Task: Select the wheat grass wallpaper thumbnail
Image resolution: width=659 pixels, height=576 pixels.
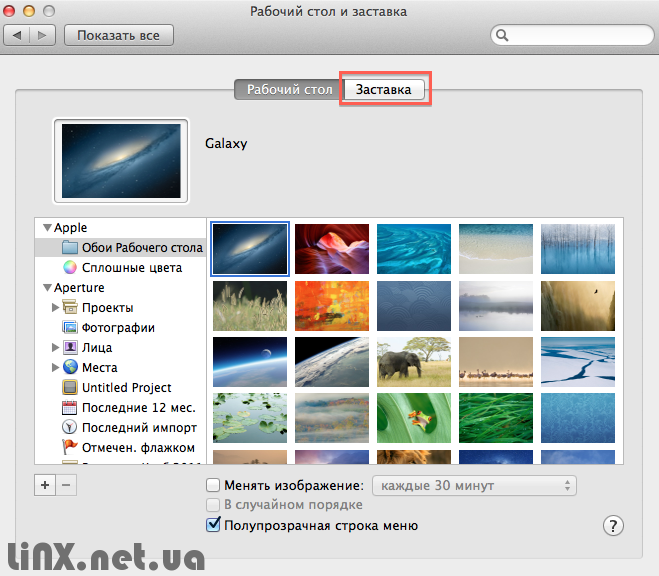Action: pyautogui.click(x=250, y=306)
